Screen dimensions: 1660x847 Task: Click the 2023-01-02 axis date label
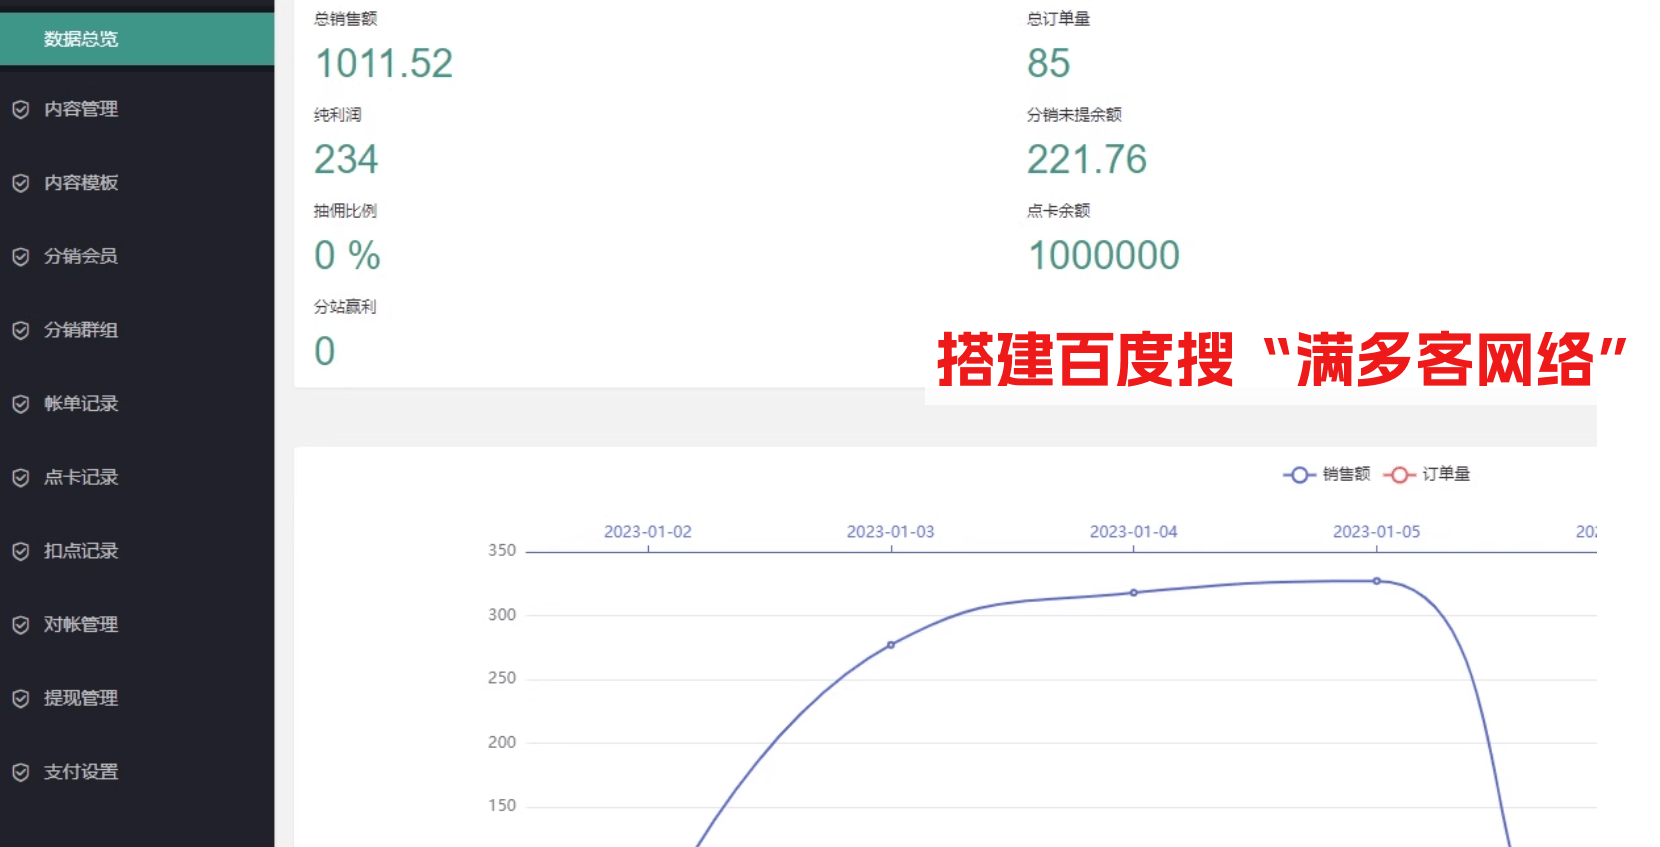coord(648,532)
